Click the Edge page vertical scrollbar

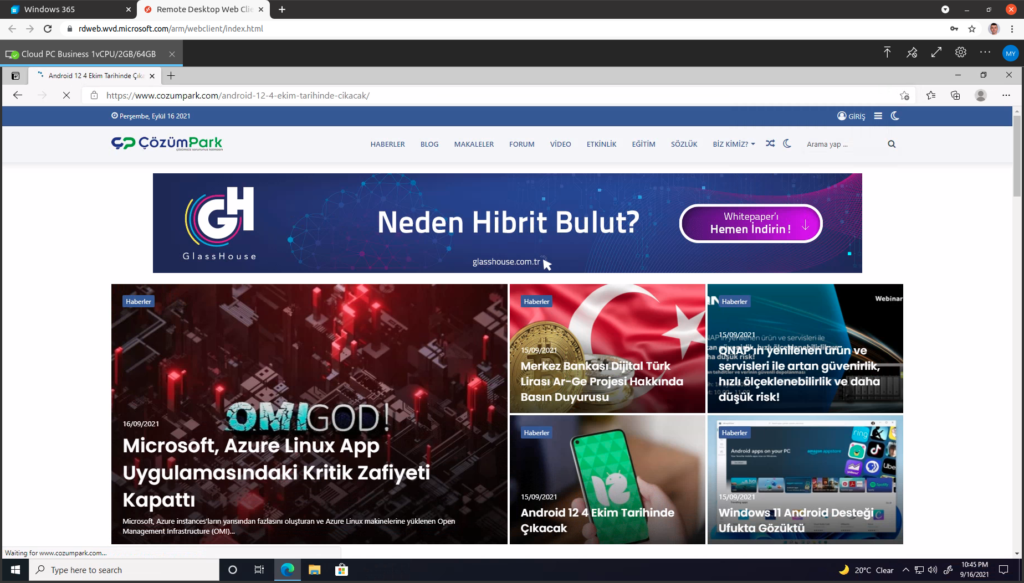[x=1017, y=157]
